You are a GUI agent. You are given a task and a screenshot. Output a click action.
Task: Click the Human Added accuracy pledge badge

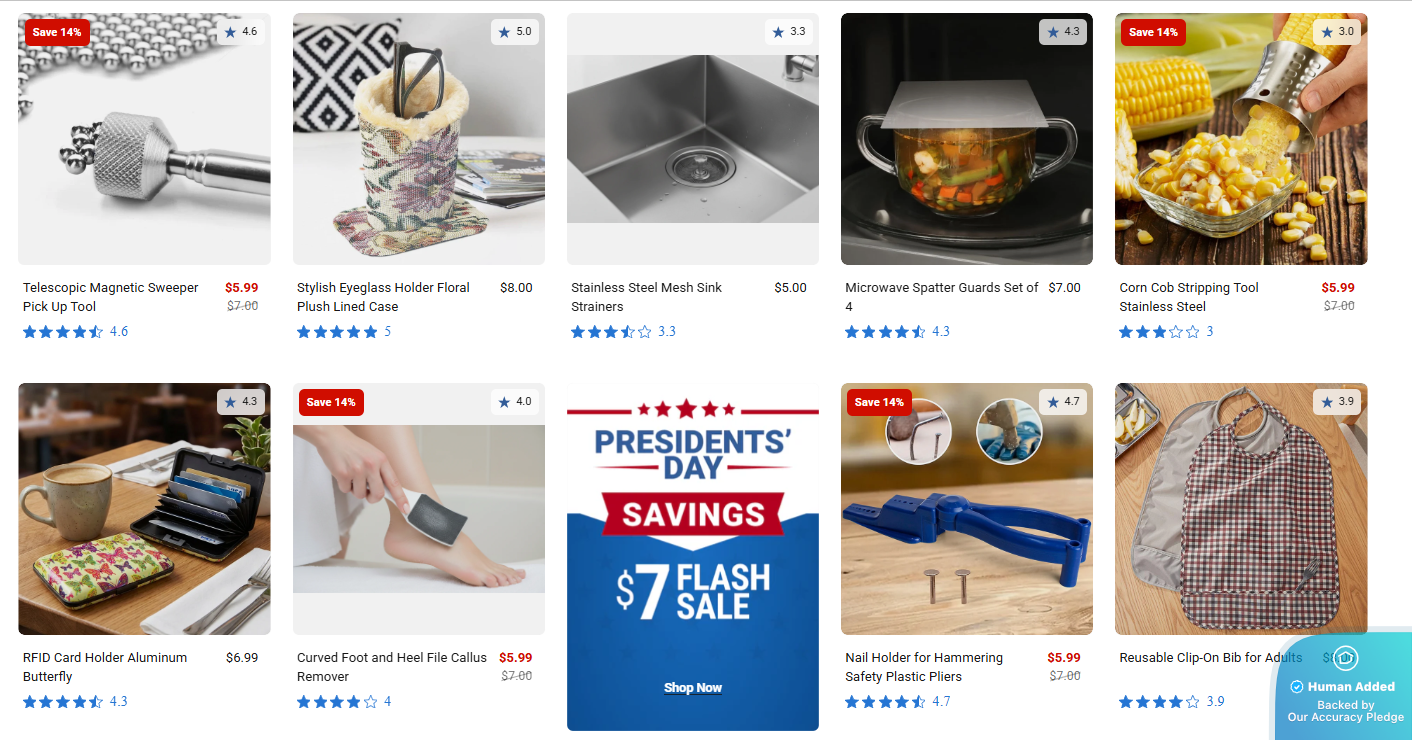click(1344, 687)
